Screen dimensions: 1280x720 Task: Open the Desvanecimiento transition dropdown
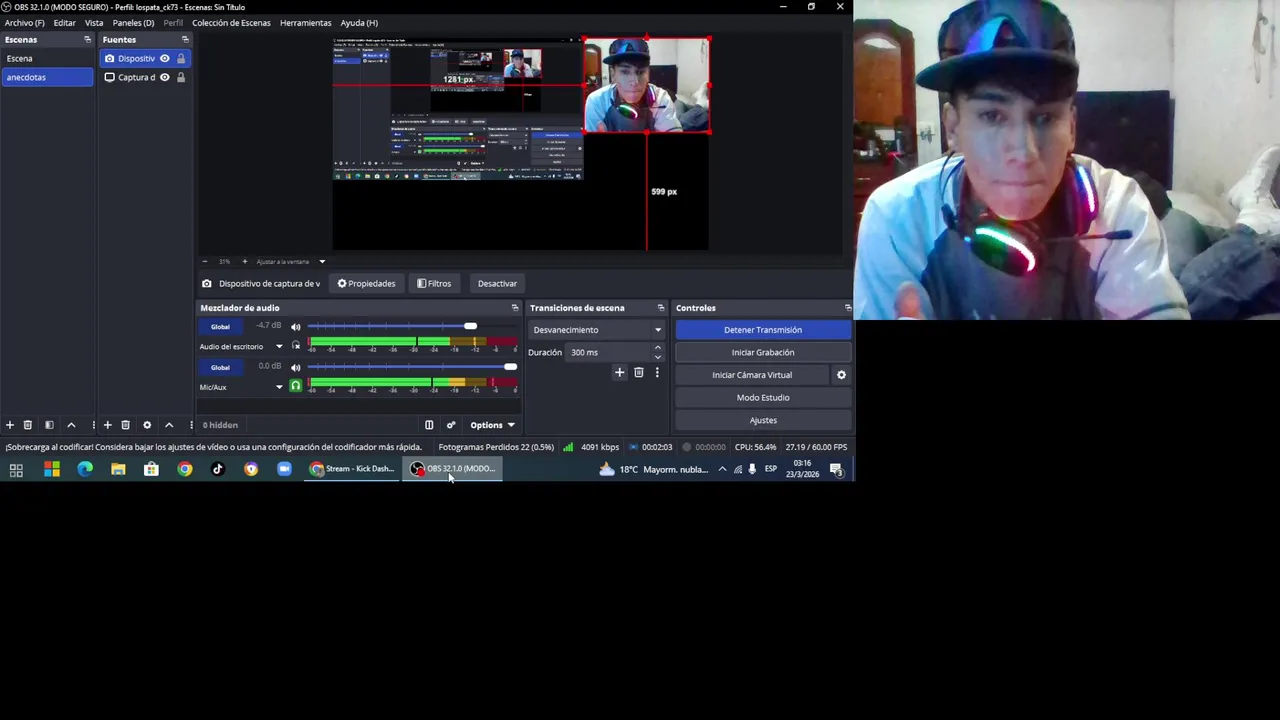tap(597, 330)
